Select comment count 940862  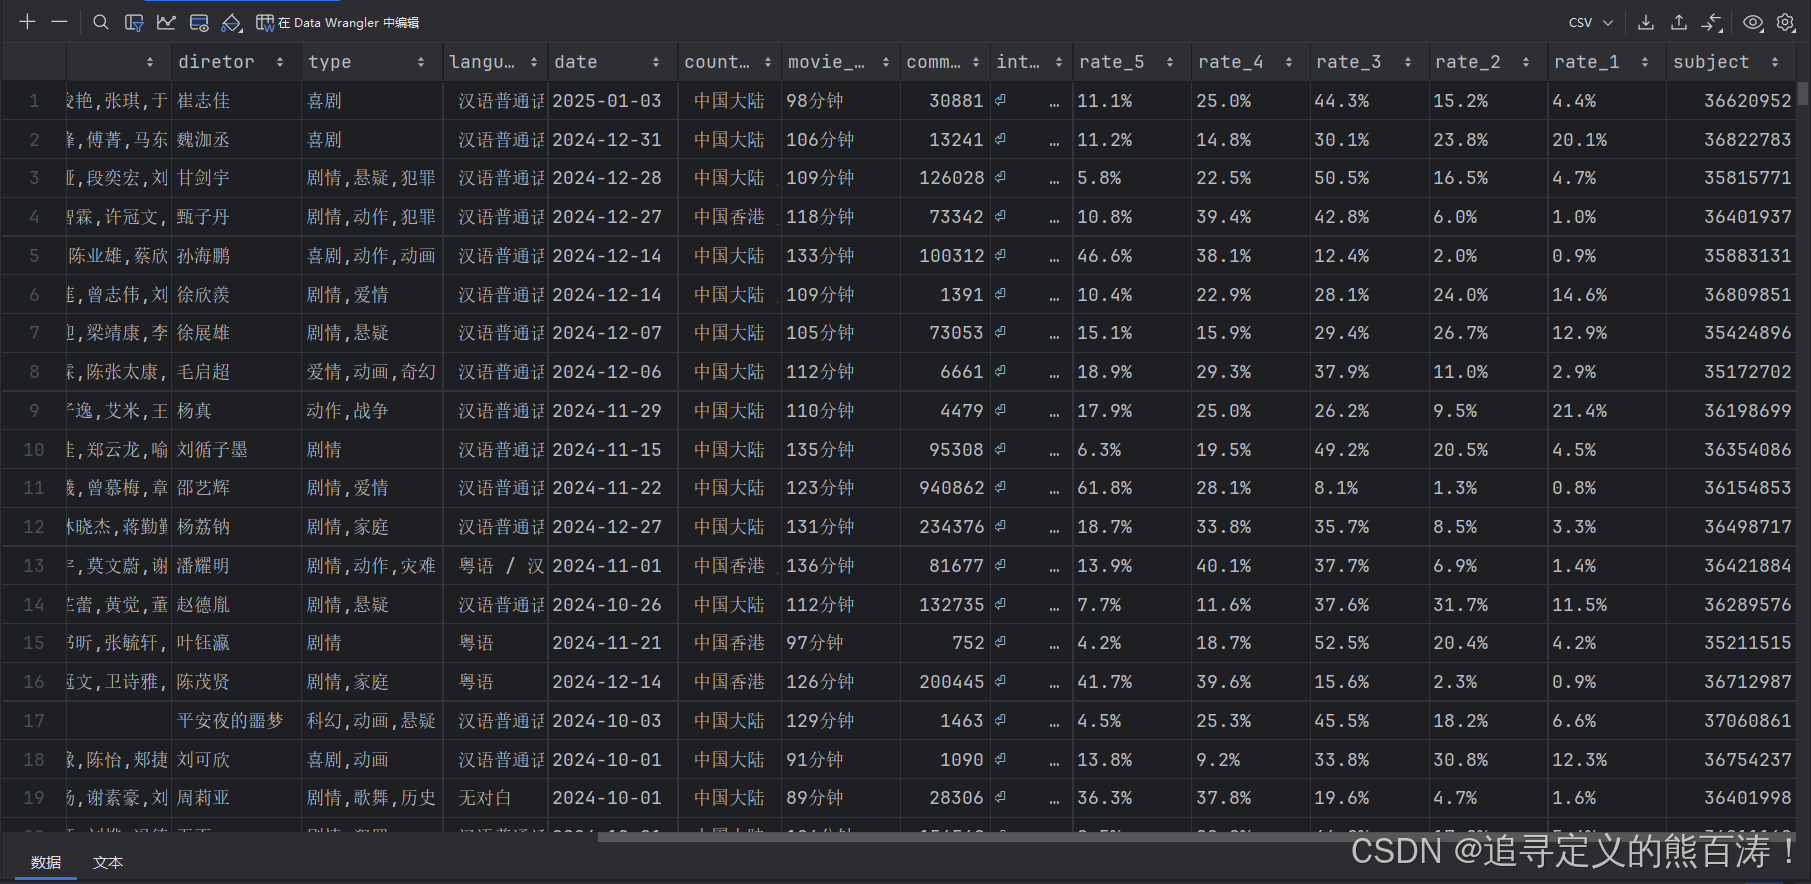[x=945, y=488]
